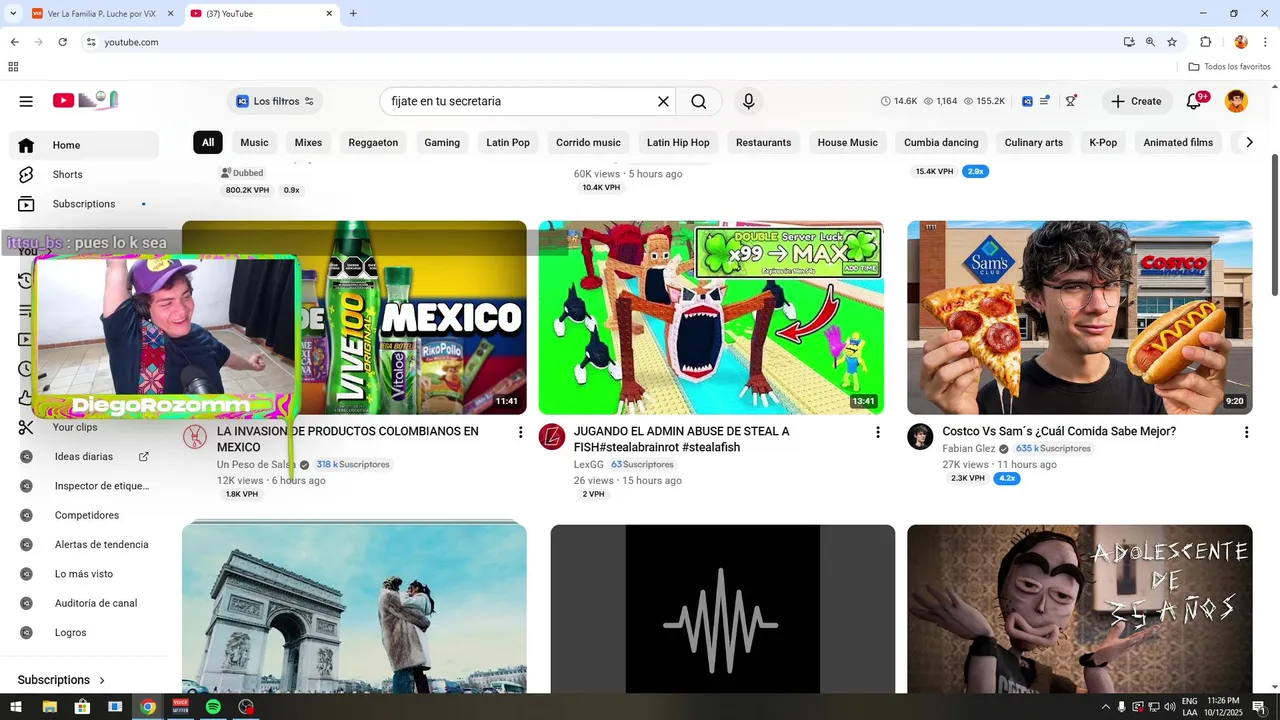Select the All filter chip
This screenshot has width=1280, height=720.
pyautogui.click(x=208, y=142)
